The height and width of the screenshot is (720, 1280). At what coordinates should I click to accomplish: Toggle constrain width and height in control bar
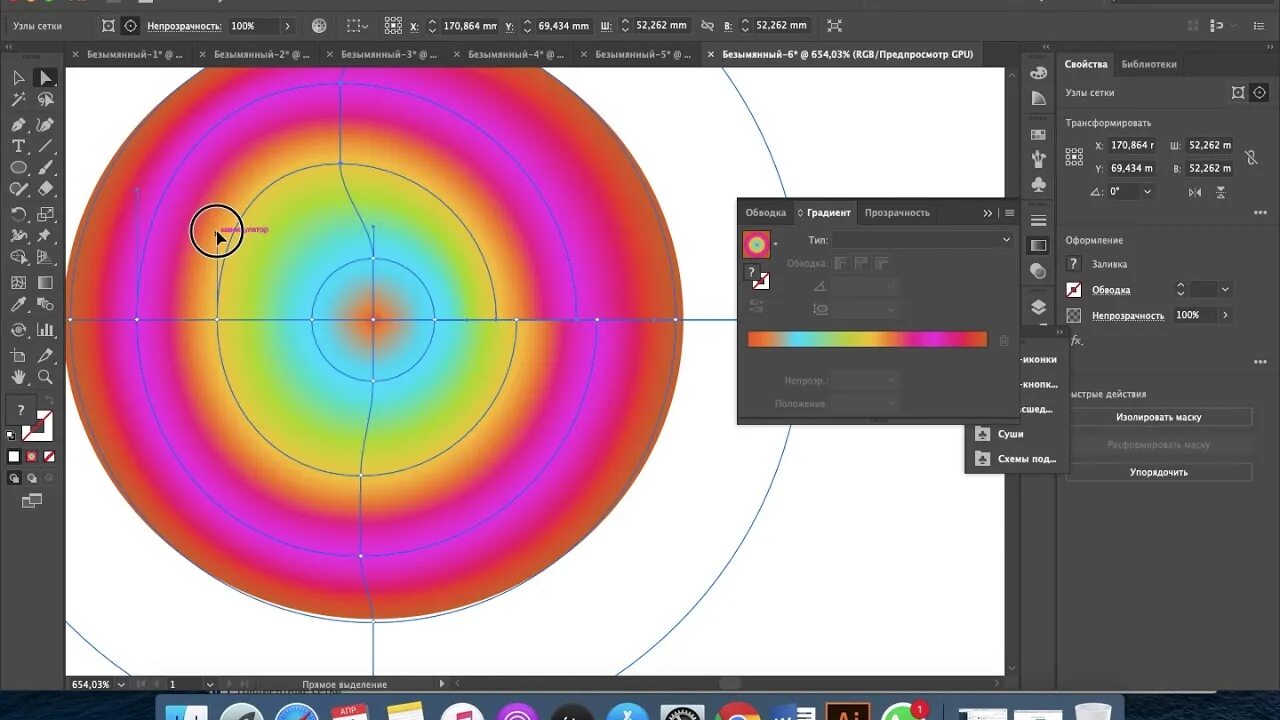coord(708,25)
